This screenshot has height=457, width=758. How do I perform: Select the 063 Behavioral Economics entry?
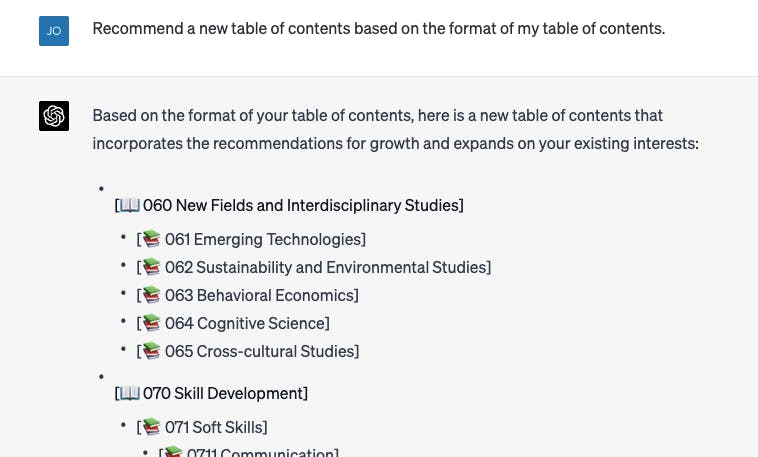coord(248,295)
